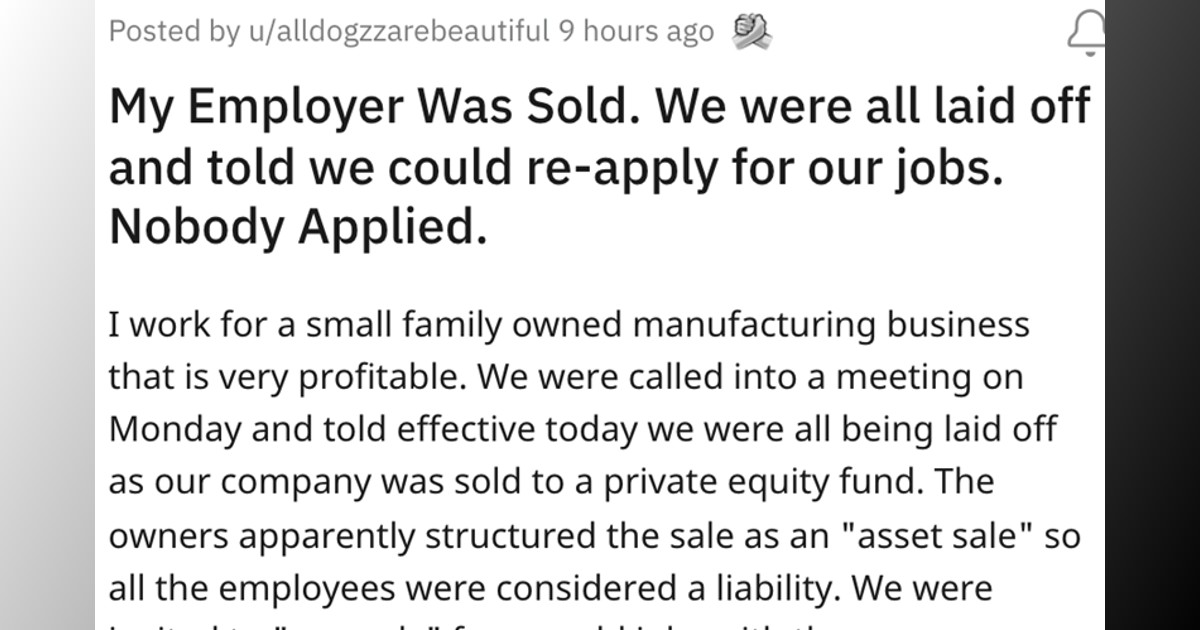Click the grey gradient strip on the left
Screen dimensions: 1200x630
tap(47, 315)
